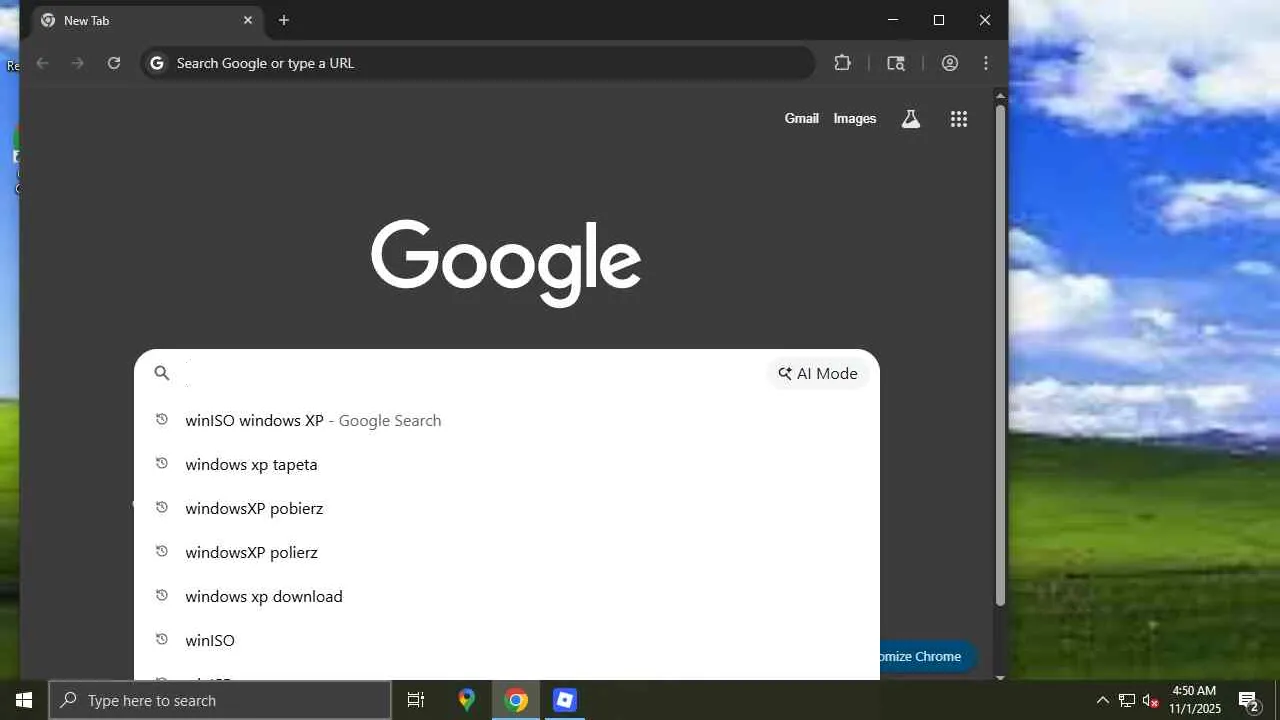Click the muted volume tray icon
The width and height of the screenshot is (1280, 720).
tap(1150, 700)
